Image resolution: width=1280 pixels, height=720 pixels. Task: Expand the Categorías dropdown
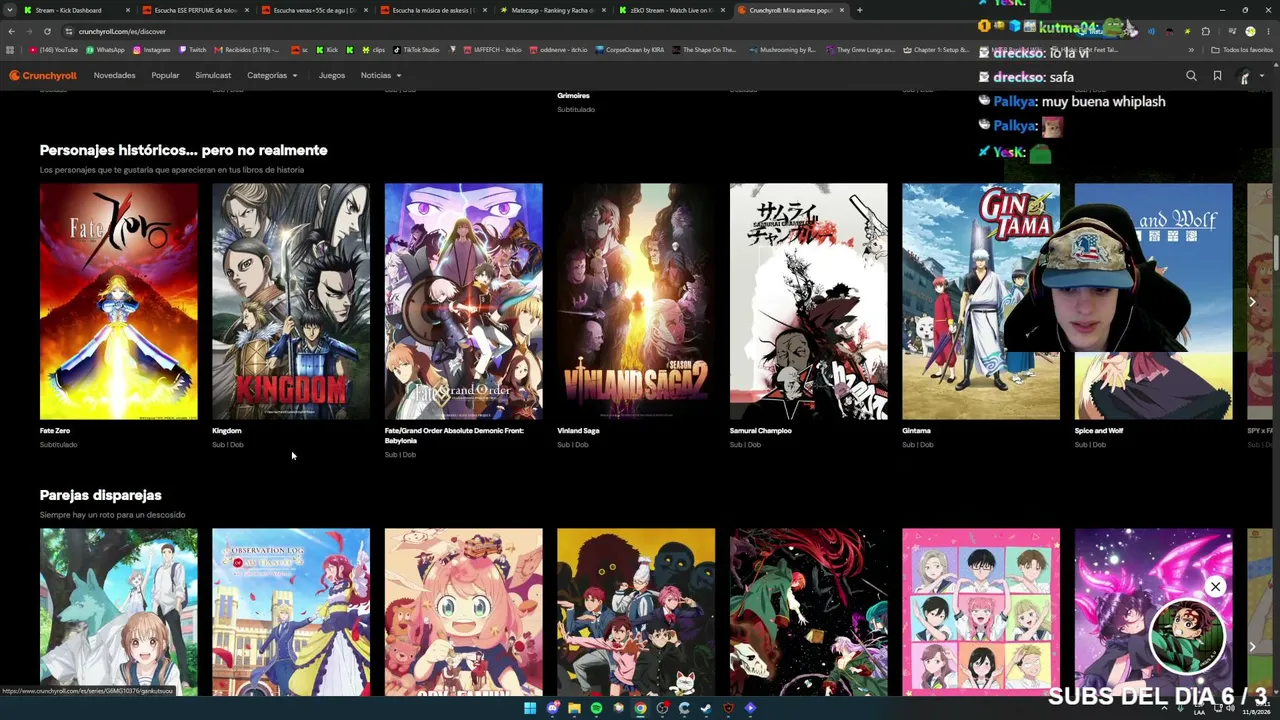[x=272, y=75]
